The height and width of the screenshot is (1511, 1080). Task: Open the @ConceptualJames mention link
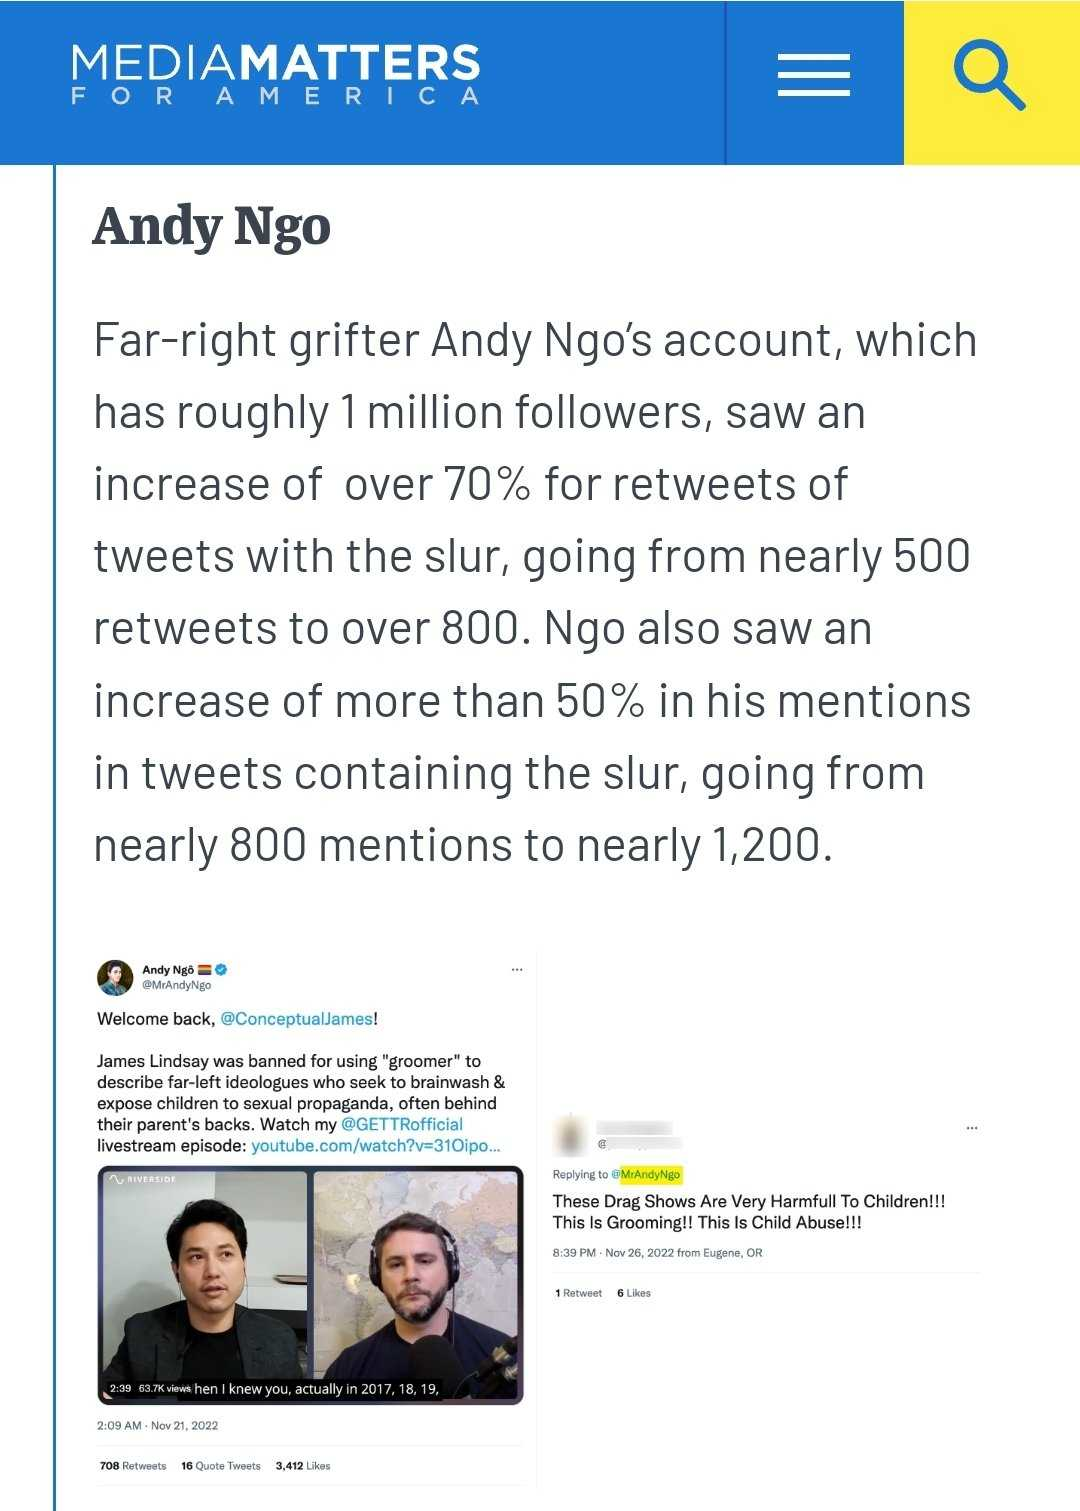[296, 1019]
